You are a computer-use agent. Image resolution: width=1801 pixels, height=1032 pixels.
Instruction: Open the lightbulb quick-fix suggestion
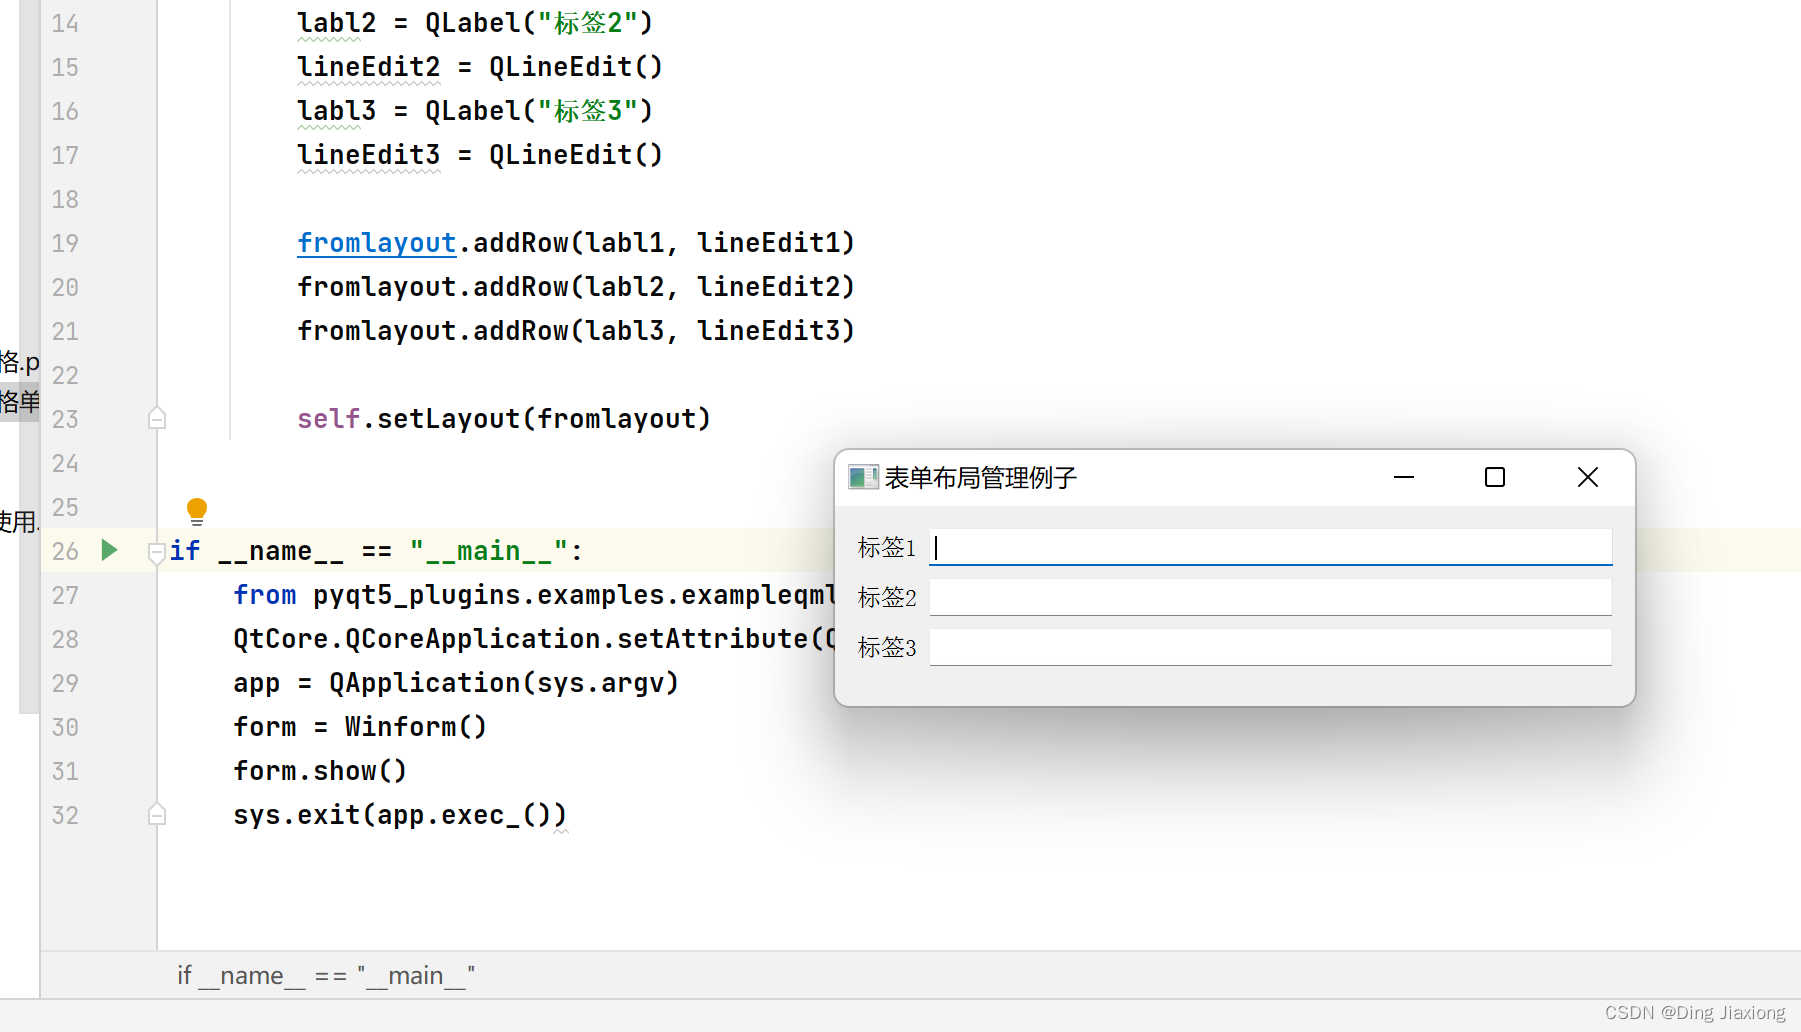tap(197, 510)
